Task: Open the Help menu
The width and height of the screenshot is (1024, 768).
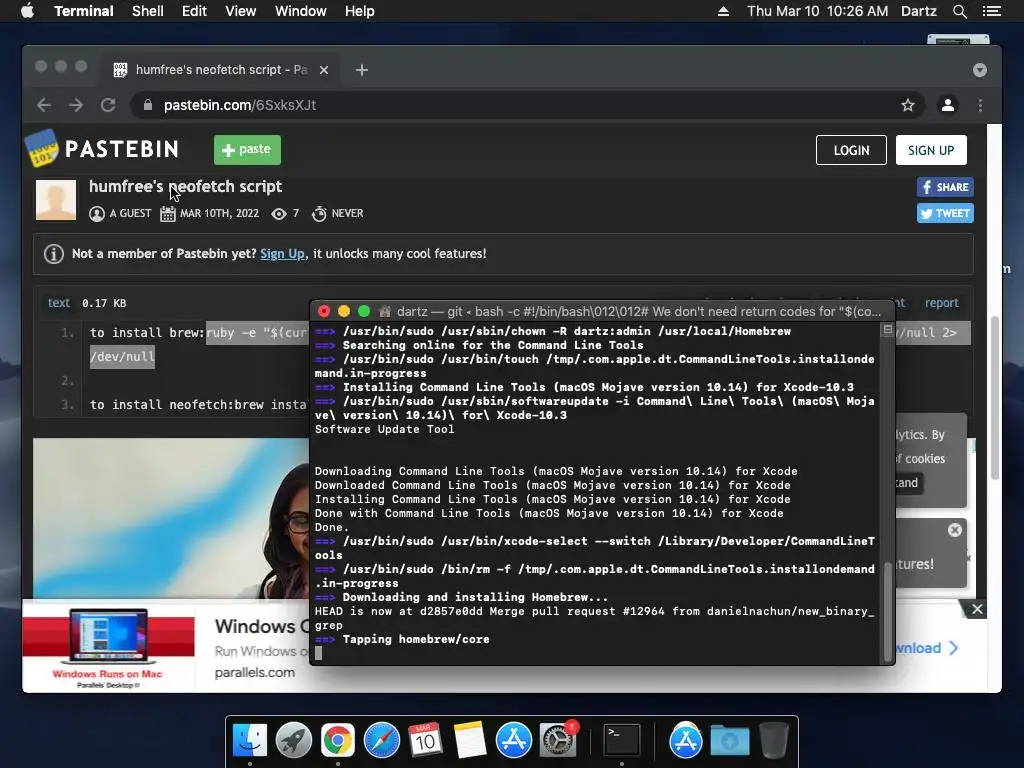Action: tap(360, 11)
